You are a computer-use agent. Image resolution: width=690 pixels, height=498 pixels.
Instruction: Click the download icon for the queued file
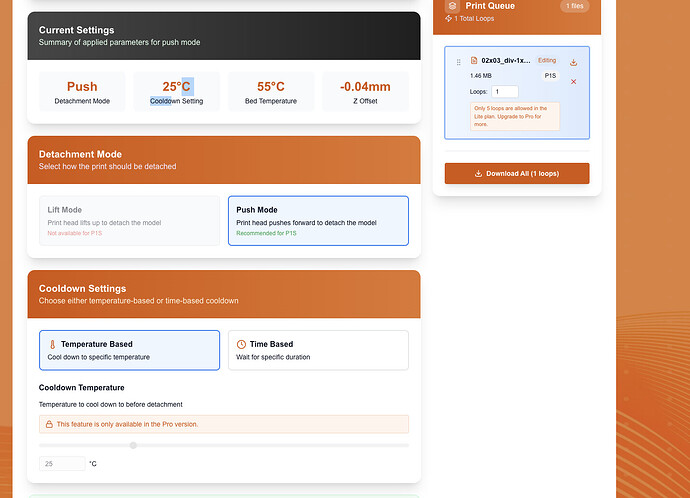pos(573,62)
